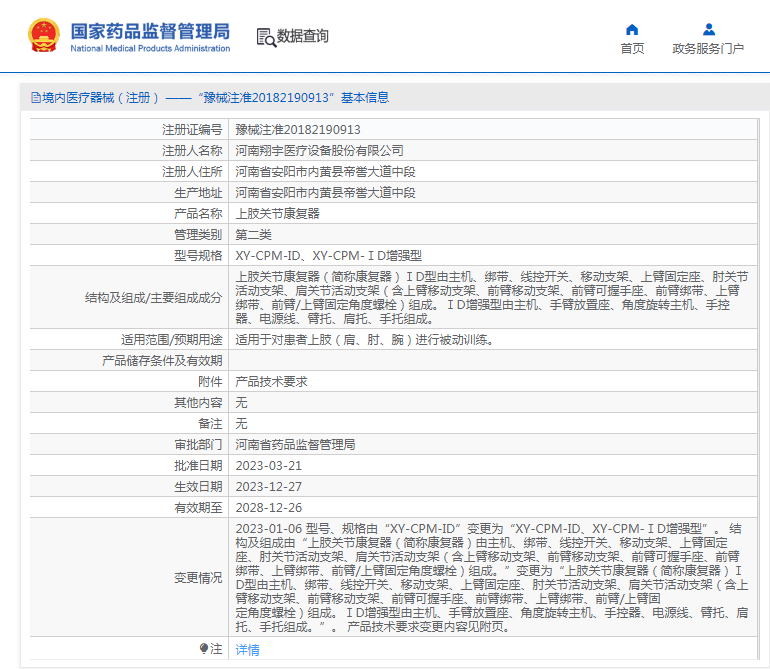Image resolution: width=770 pixels, height=669 pixels.
Task: Click the 其他内容 row label
Action: (198, 403)
